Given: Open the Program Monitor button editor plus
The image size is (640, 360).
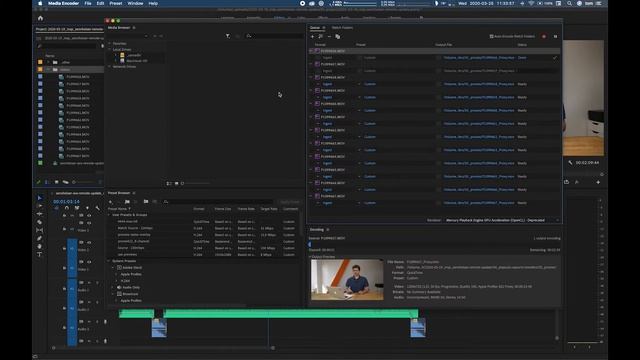Looking at the screenshot, I should coord(598,182).
